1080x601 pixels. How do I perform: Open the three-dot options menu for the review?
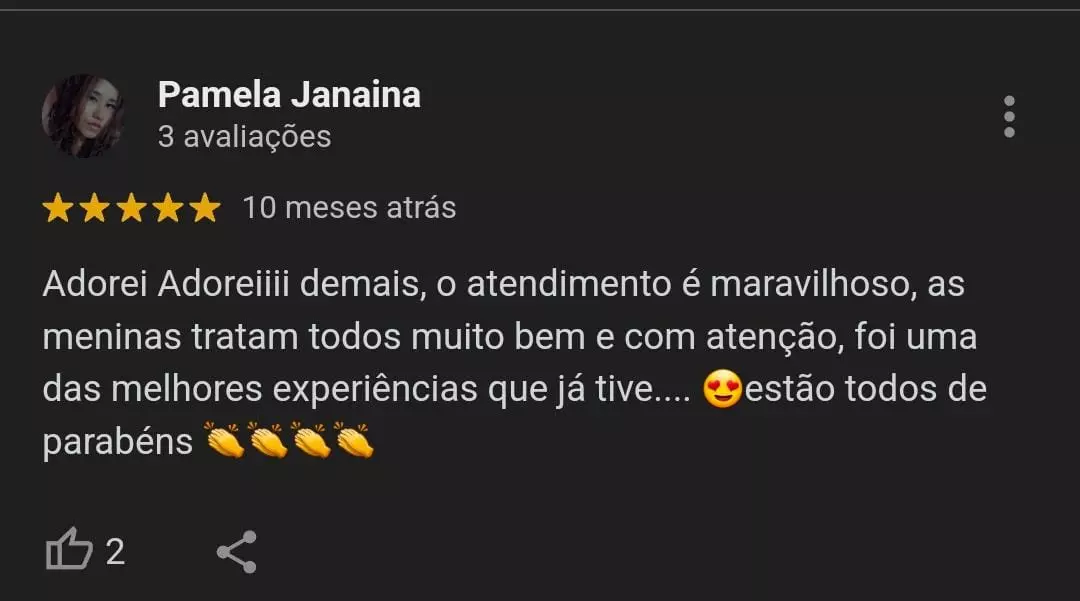(x=1009, y=116)
